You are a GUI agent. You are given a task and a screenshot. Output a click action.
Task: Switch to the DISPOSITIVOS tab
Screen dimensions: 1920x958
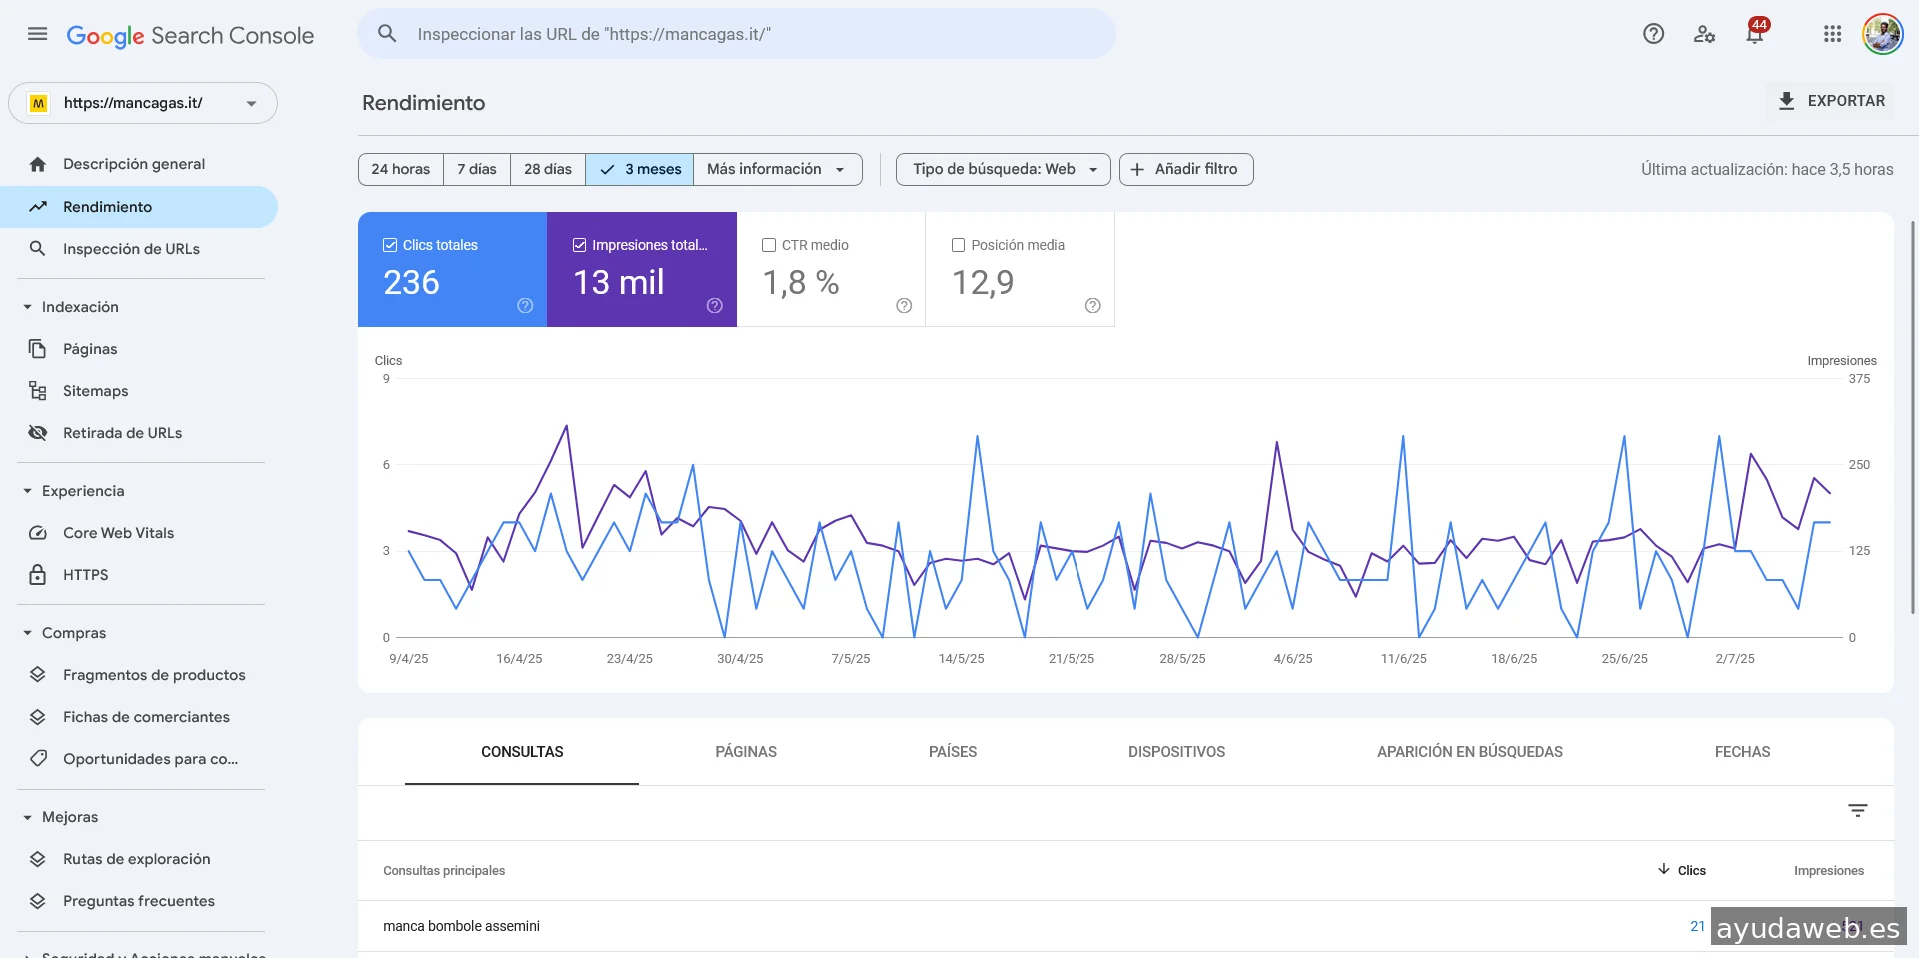coord(1176,752)
